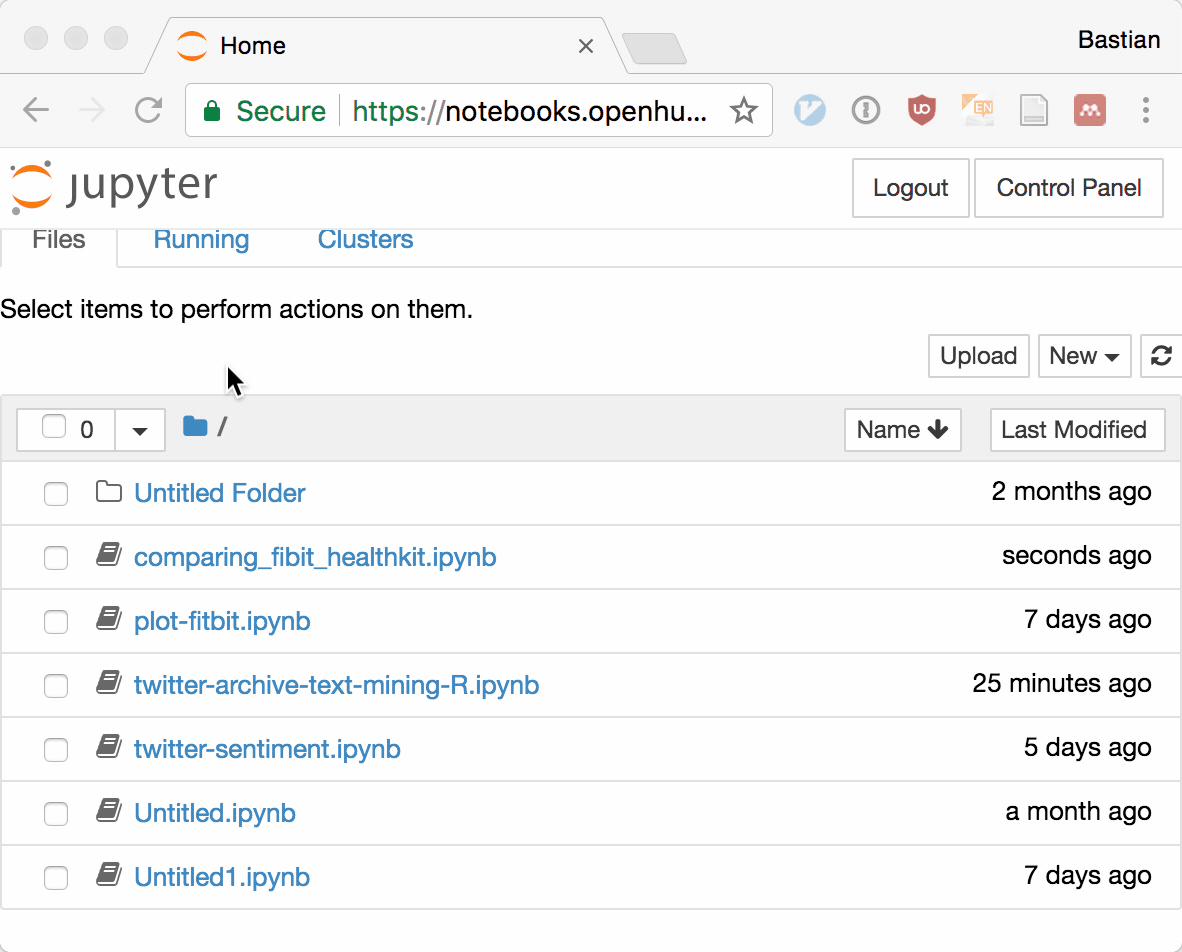Switch to the Files tab
1182x952 pixels.
59,240
